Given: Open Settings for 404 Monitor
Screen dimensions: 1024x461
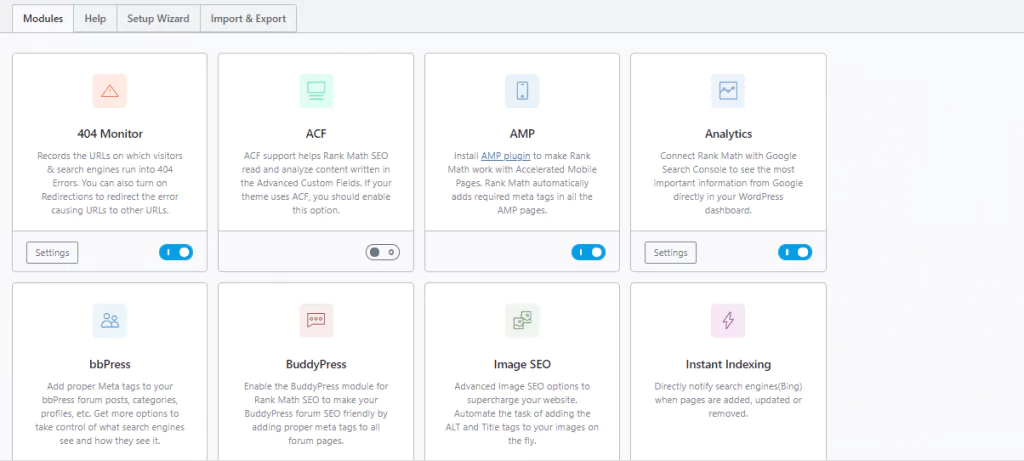Looking at the screenshot, I should tap(52, 253).
